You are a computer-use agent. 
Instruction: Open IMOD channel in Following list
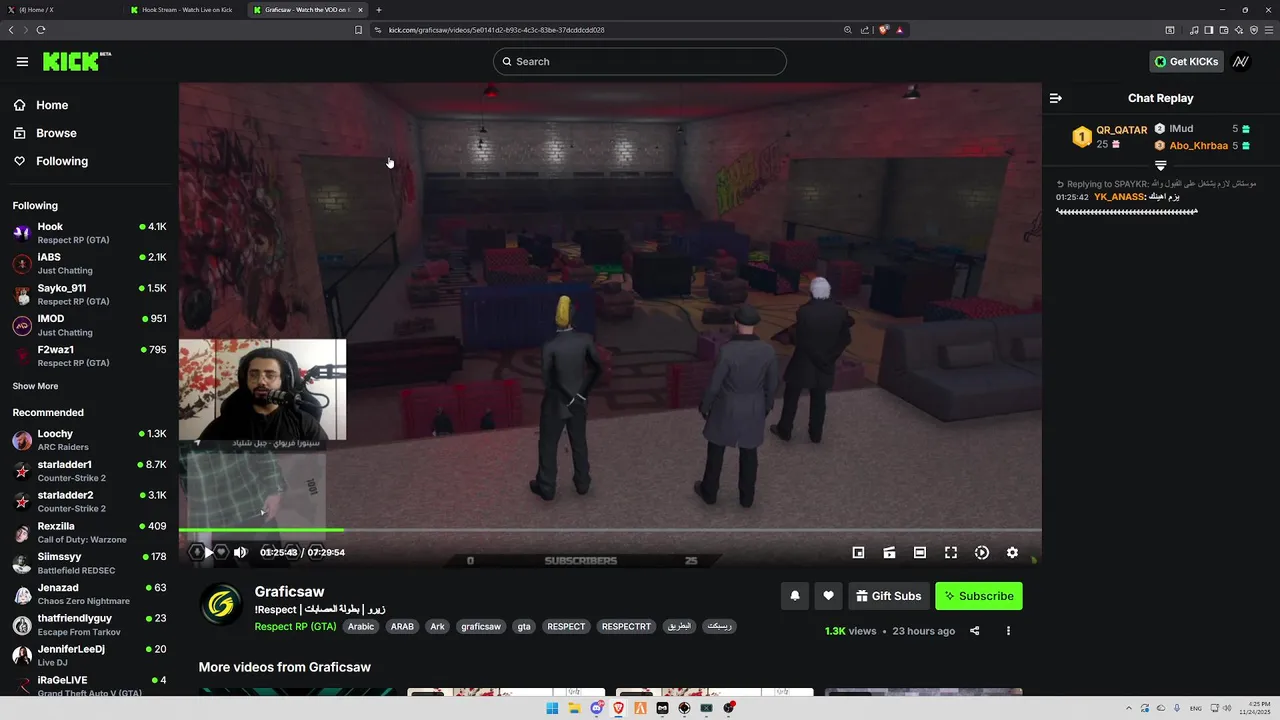pos(89,326)
